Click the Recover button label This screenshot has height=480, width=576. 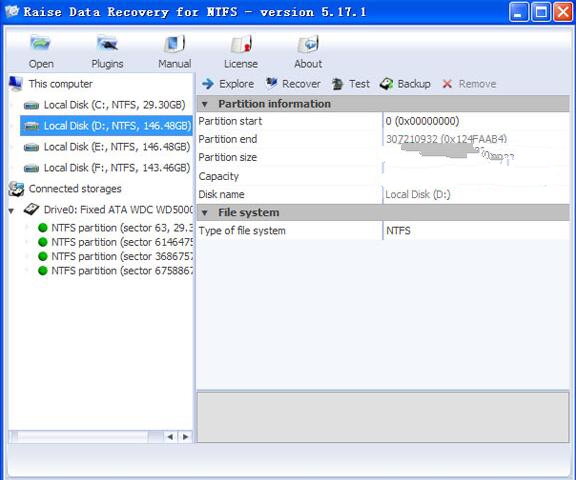pos(301,84)
